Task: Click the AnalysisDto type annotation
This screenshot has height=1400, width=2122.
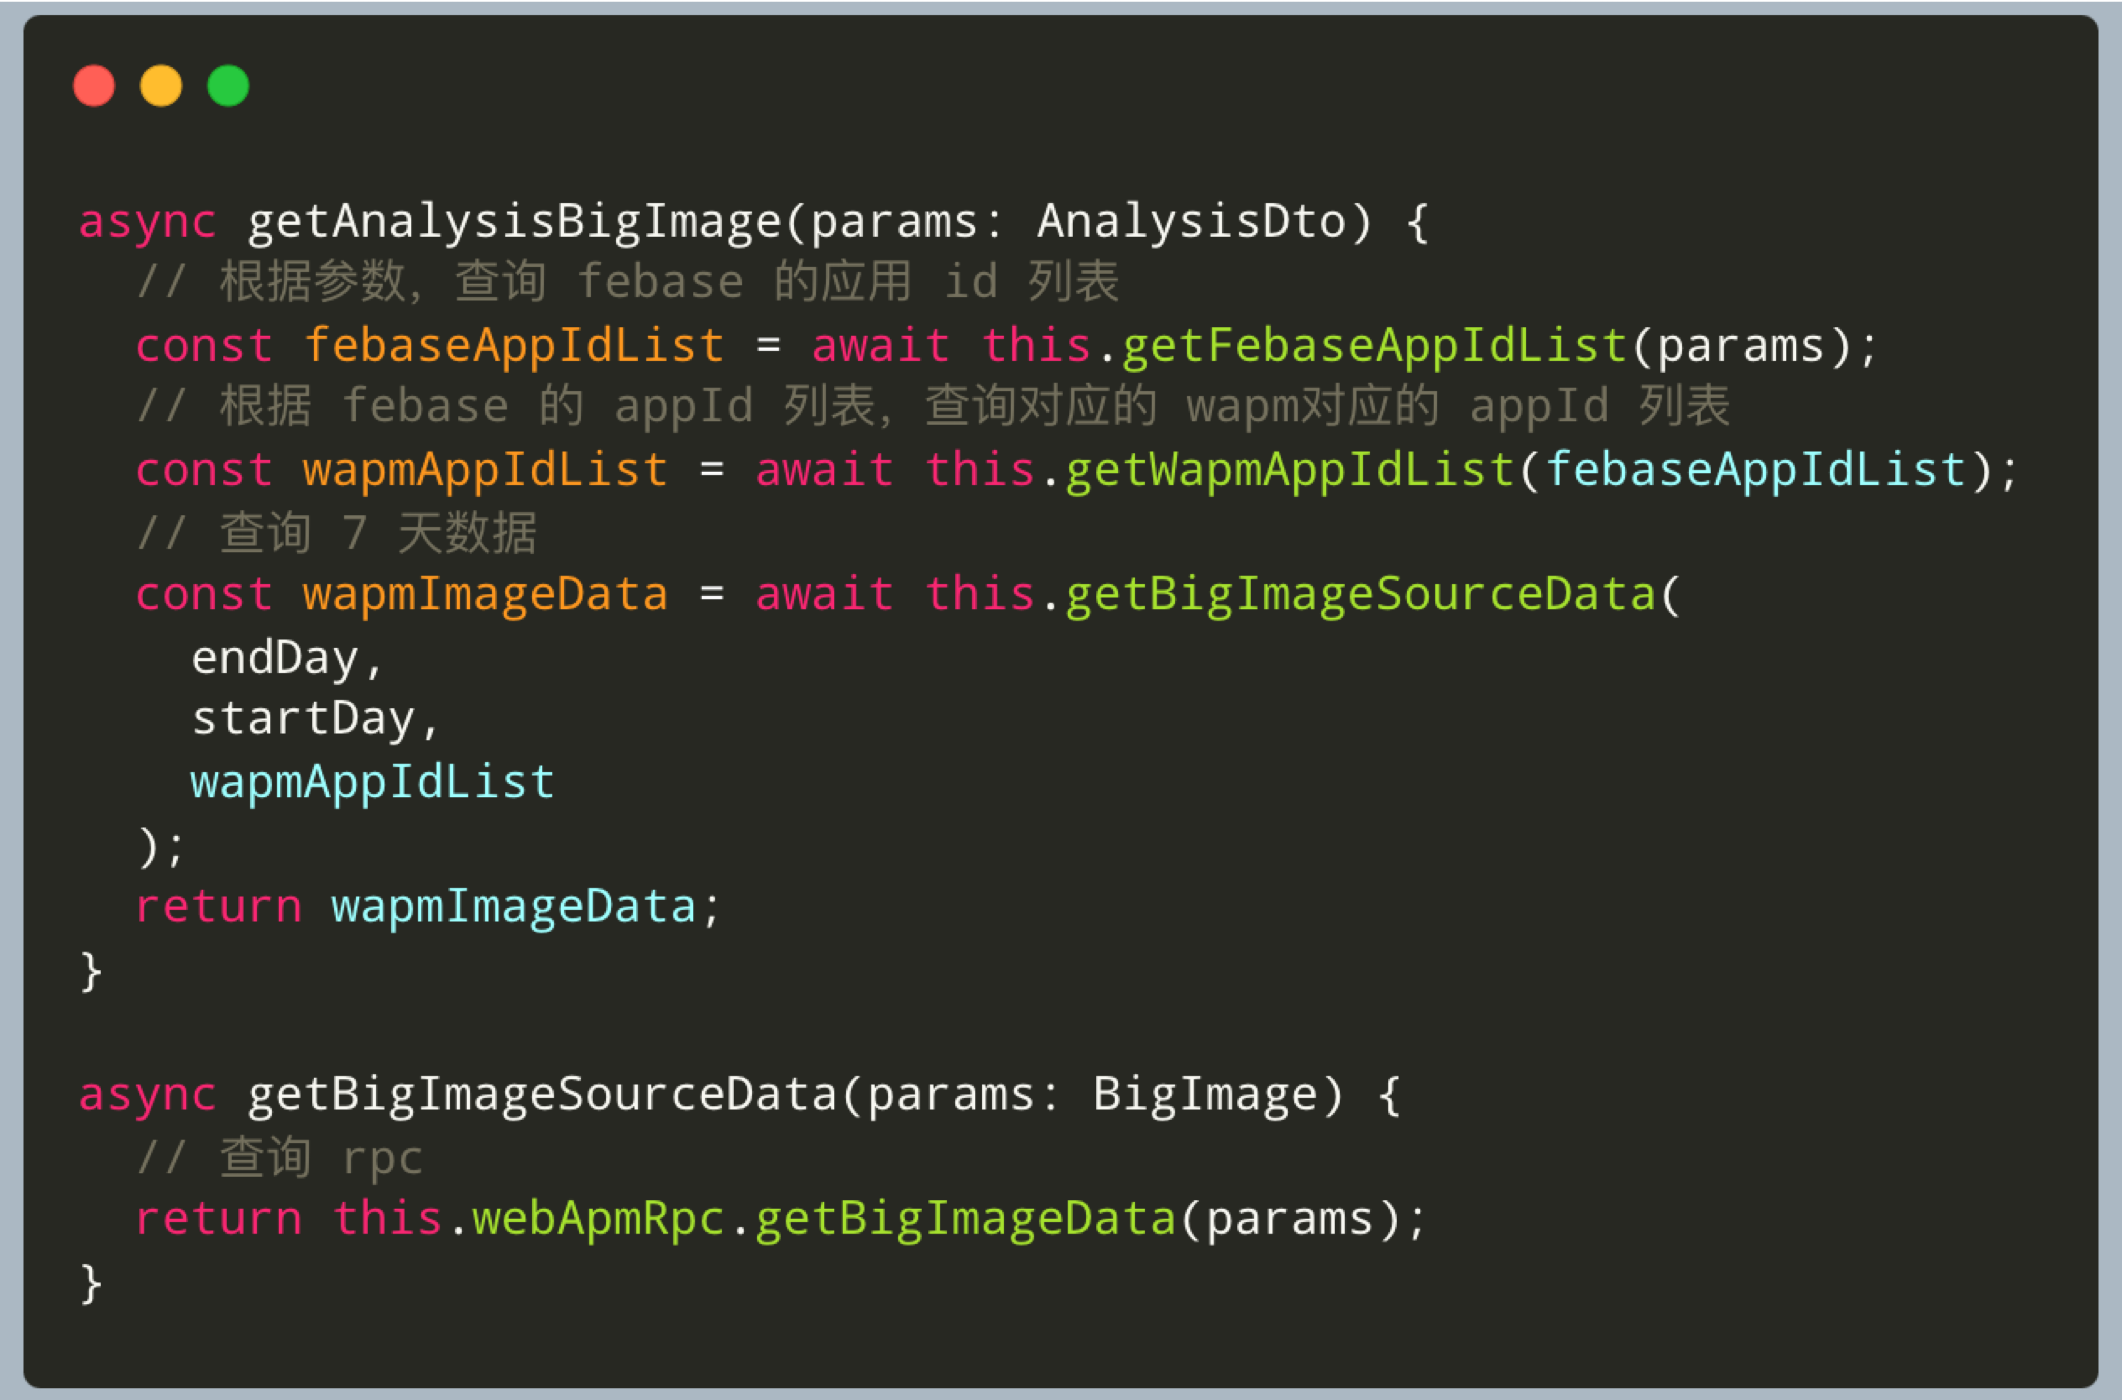Action: (x=1192, y=222)
